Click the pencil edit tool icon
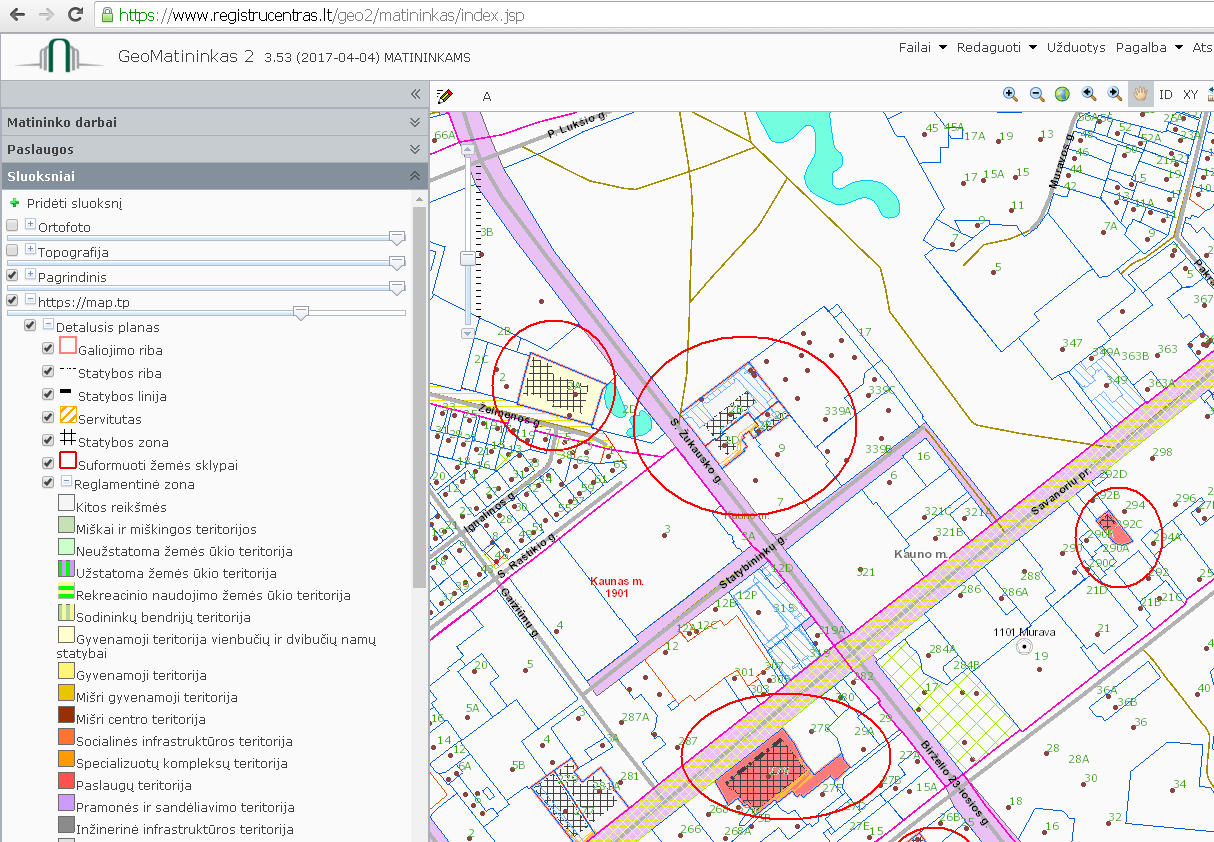This screenshot has width=1214, height=842. [x=445, y=96]
